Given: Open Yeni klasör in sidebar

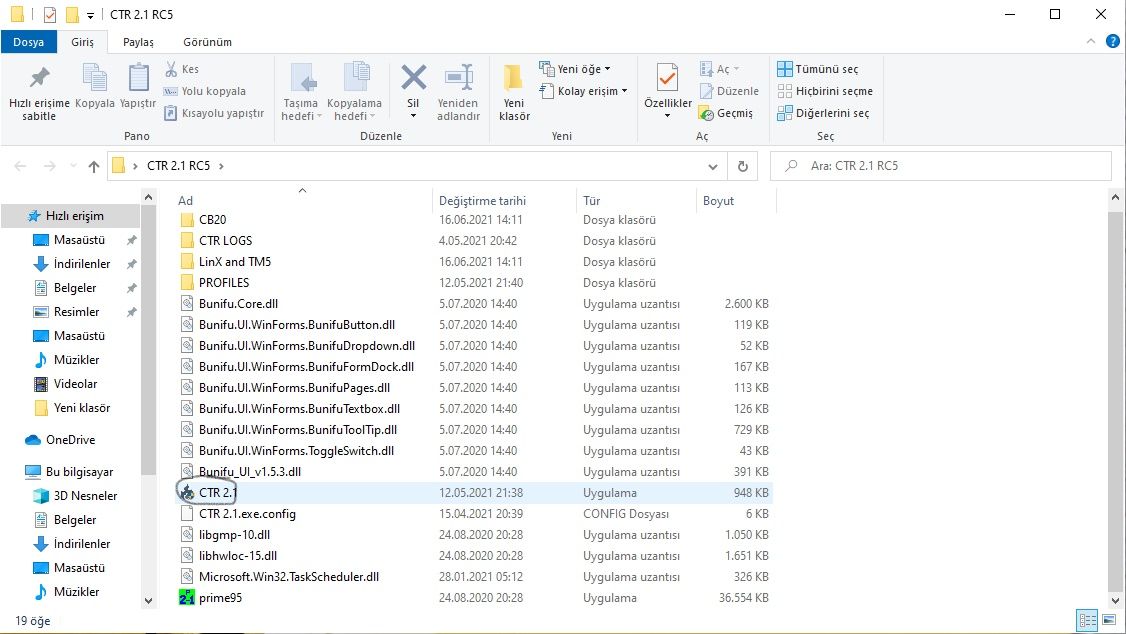Looking at the screenshot, I should pyautogui.click(x=72, y=408).
